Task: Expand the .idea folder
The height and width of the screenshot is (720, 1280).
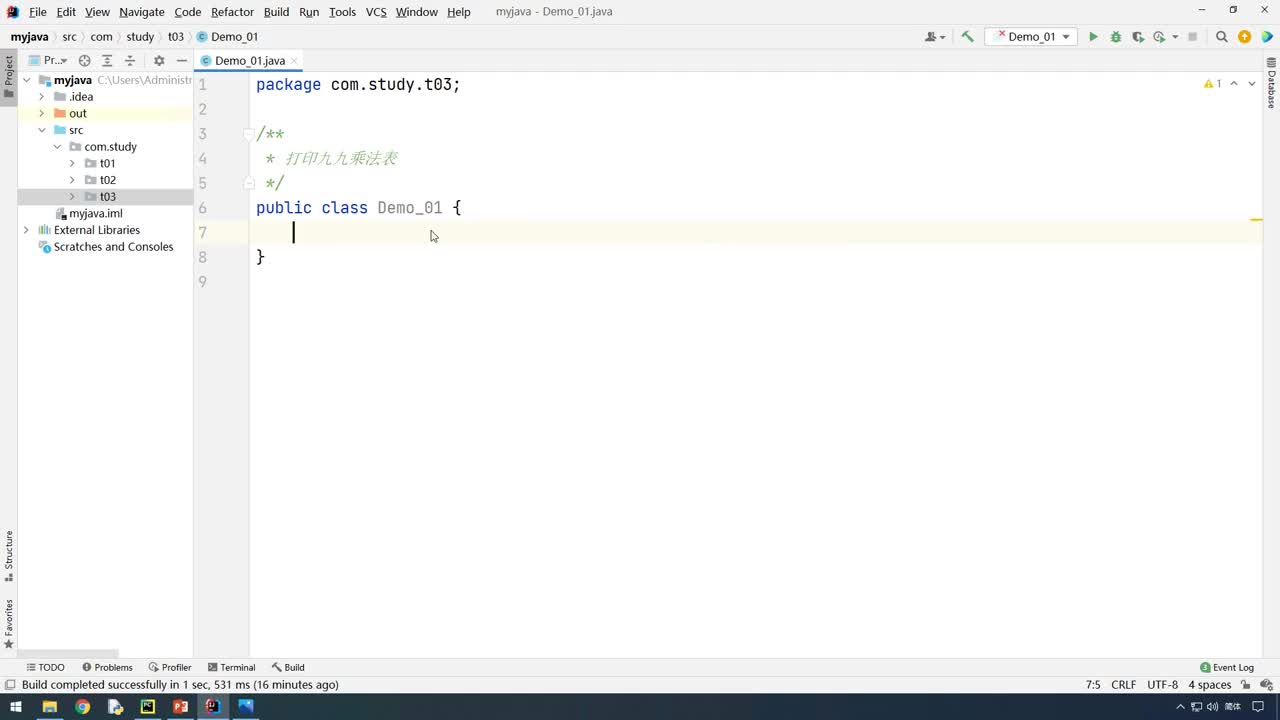Action: tap(42, 97)
